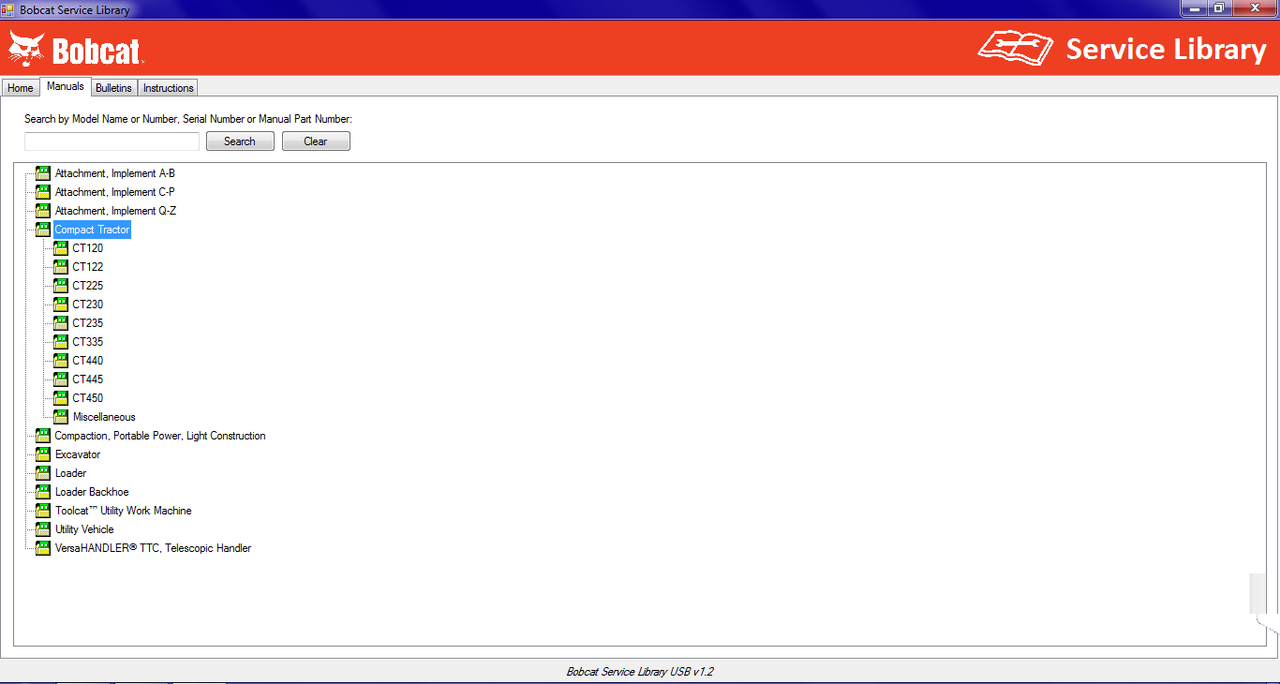1280x684 pixels.
Task: Select the CT122 model
Action: pos(88,267)
